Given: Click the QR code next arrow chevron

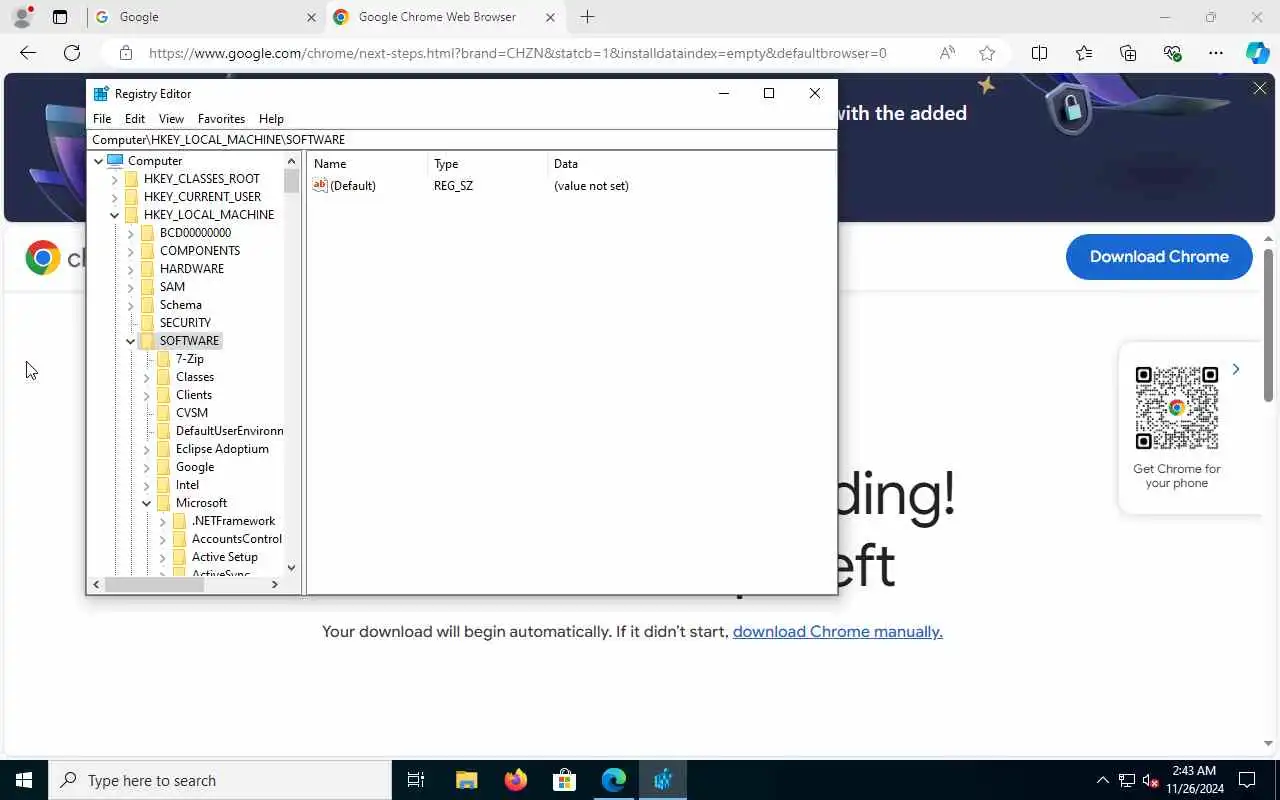Looking at the screenshot, I should coord(1236,370).
